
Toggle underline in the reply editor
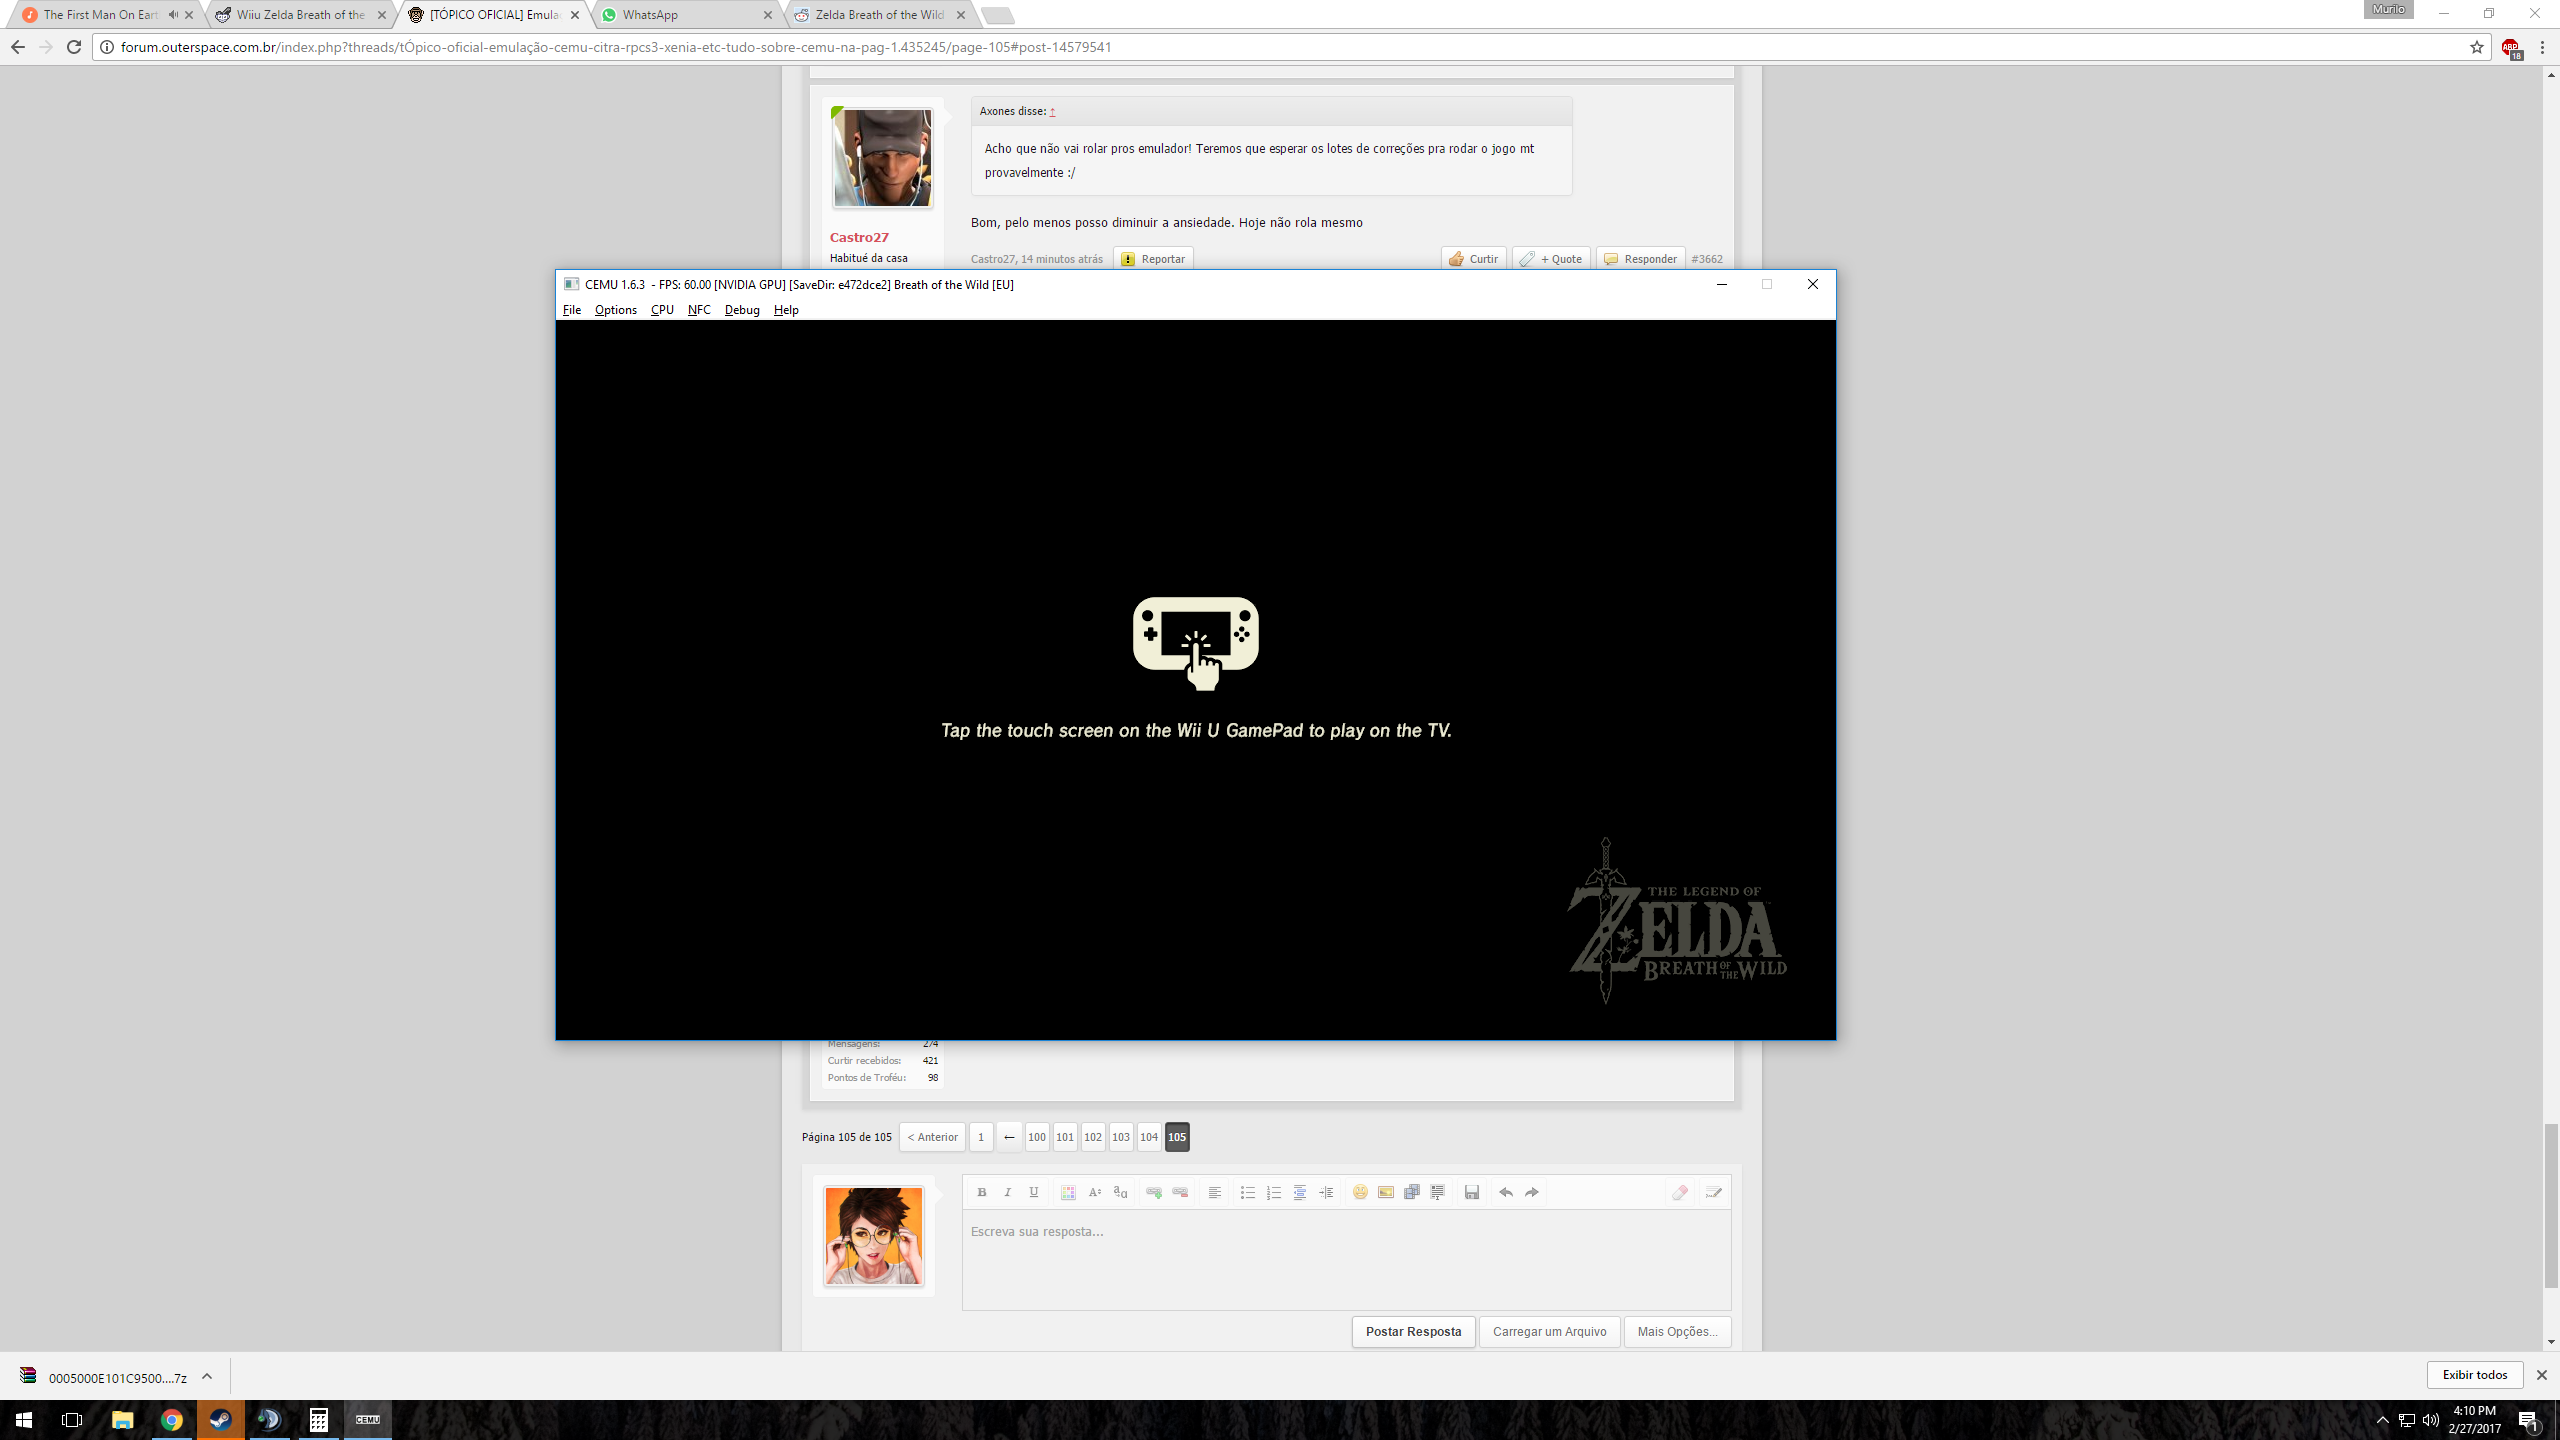pyautogui.click(x=1034, y=1192)
